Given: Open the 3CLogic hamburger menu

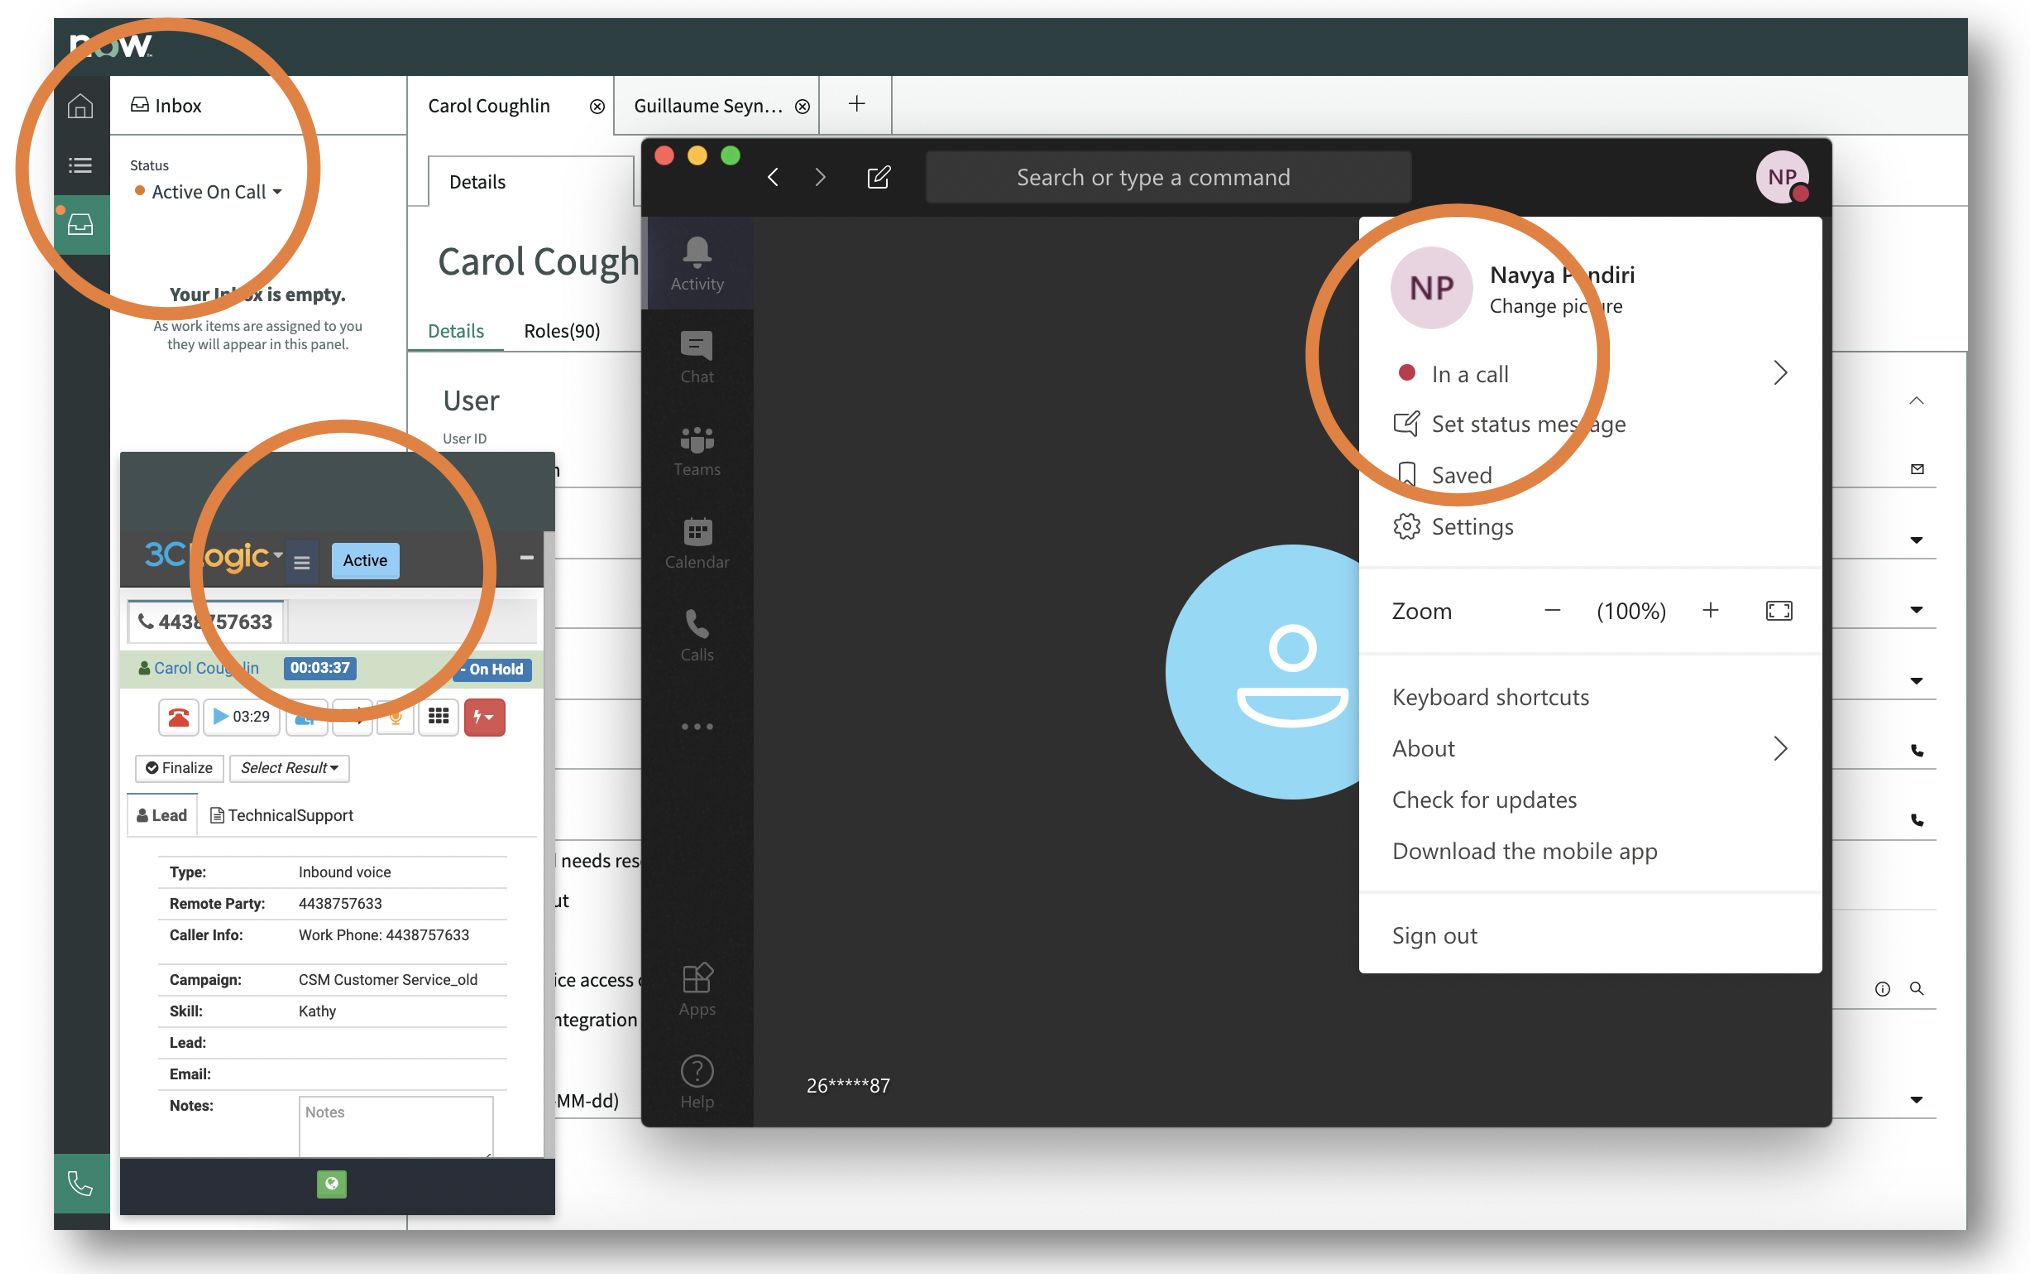Looking at the screenshot, I should tap(302, 562).
